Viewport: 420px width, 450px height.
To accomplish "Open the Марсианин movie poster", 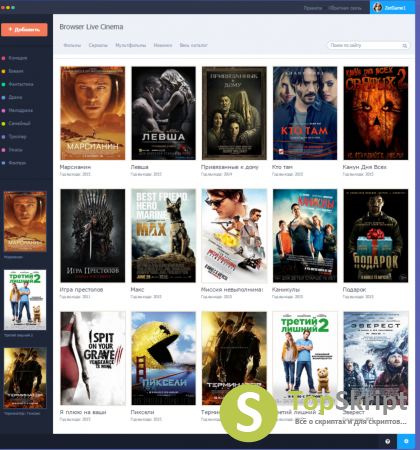I will click(x=93, y=113).
